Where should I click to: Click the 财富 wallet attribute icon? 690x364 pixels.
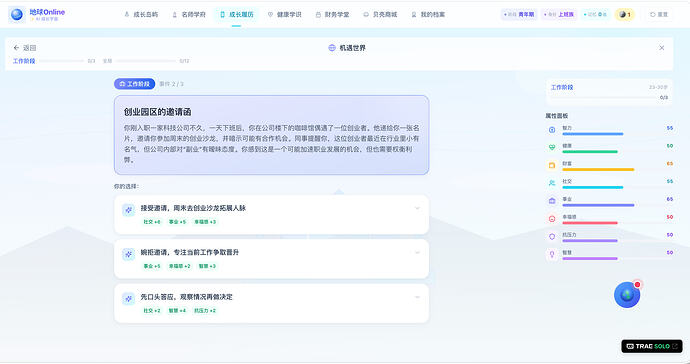[x=552, y=165]
